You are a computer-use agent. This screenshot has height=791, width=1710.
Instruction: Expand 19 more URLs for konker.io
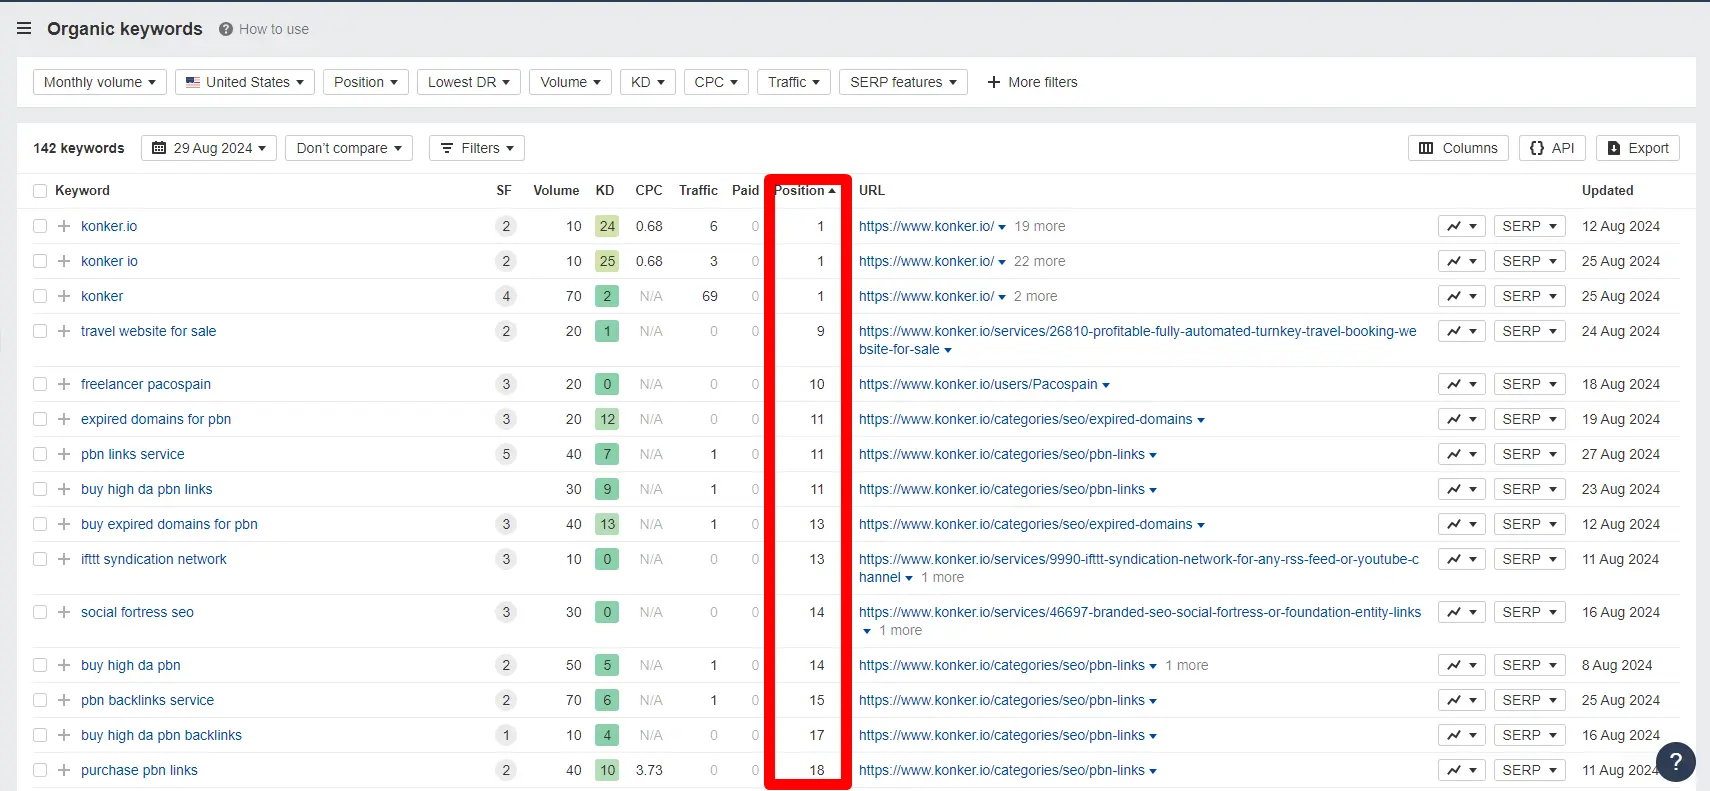click(1040, 226)
